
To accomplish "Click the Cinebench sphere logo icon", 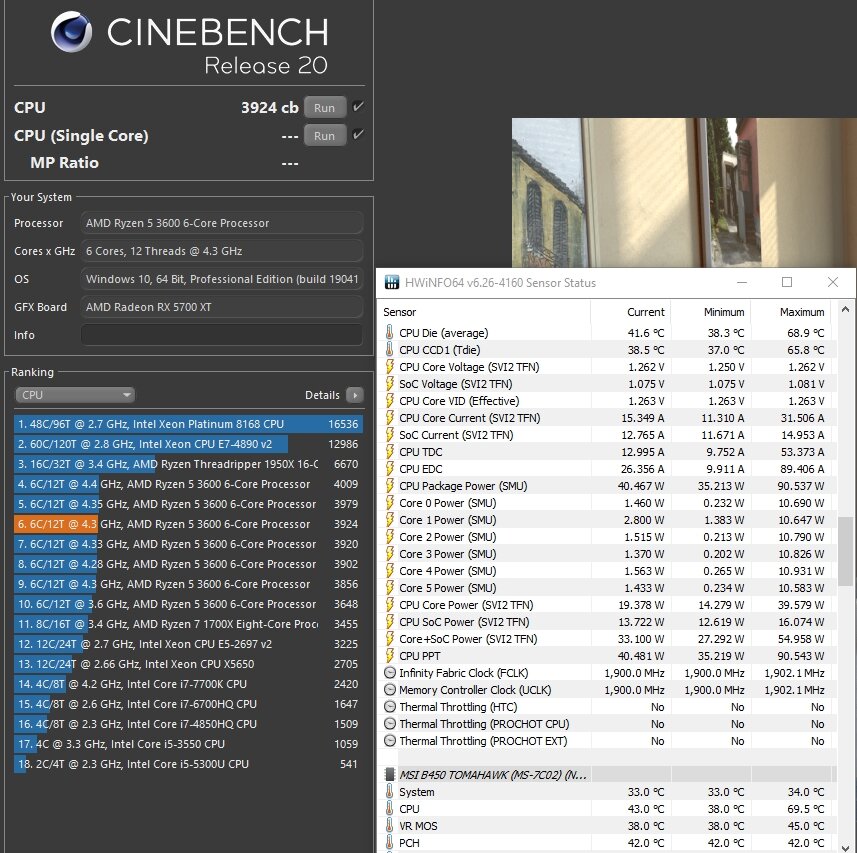I will (x=71, y=32).
